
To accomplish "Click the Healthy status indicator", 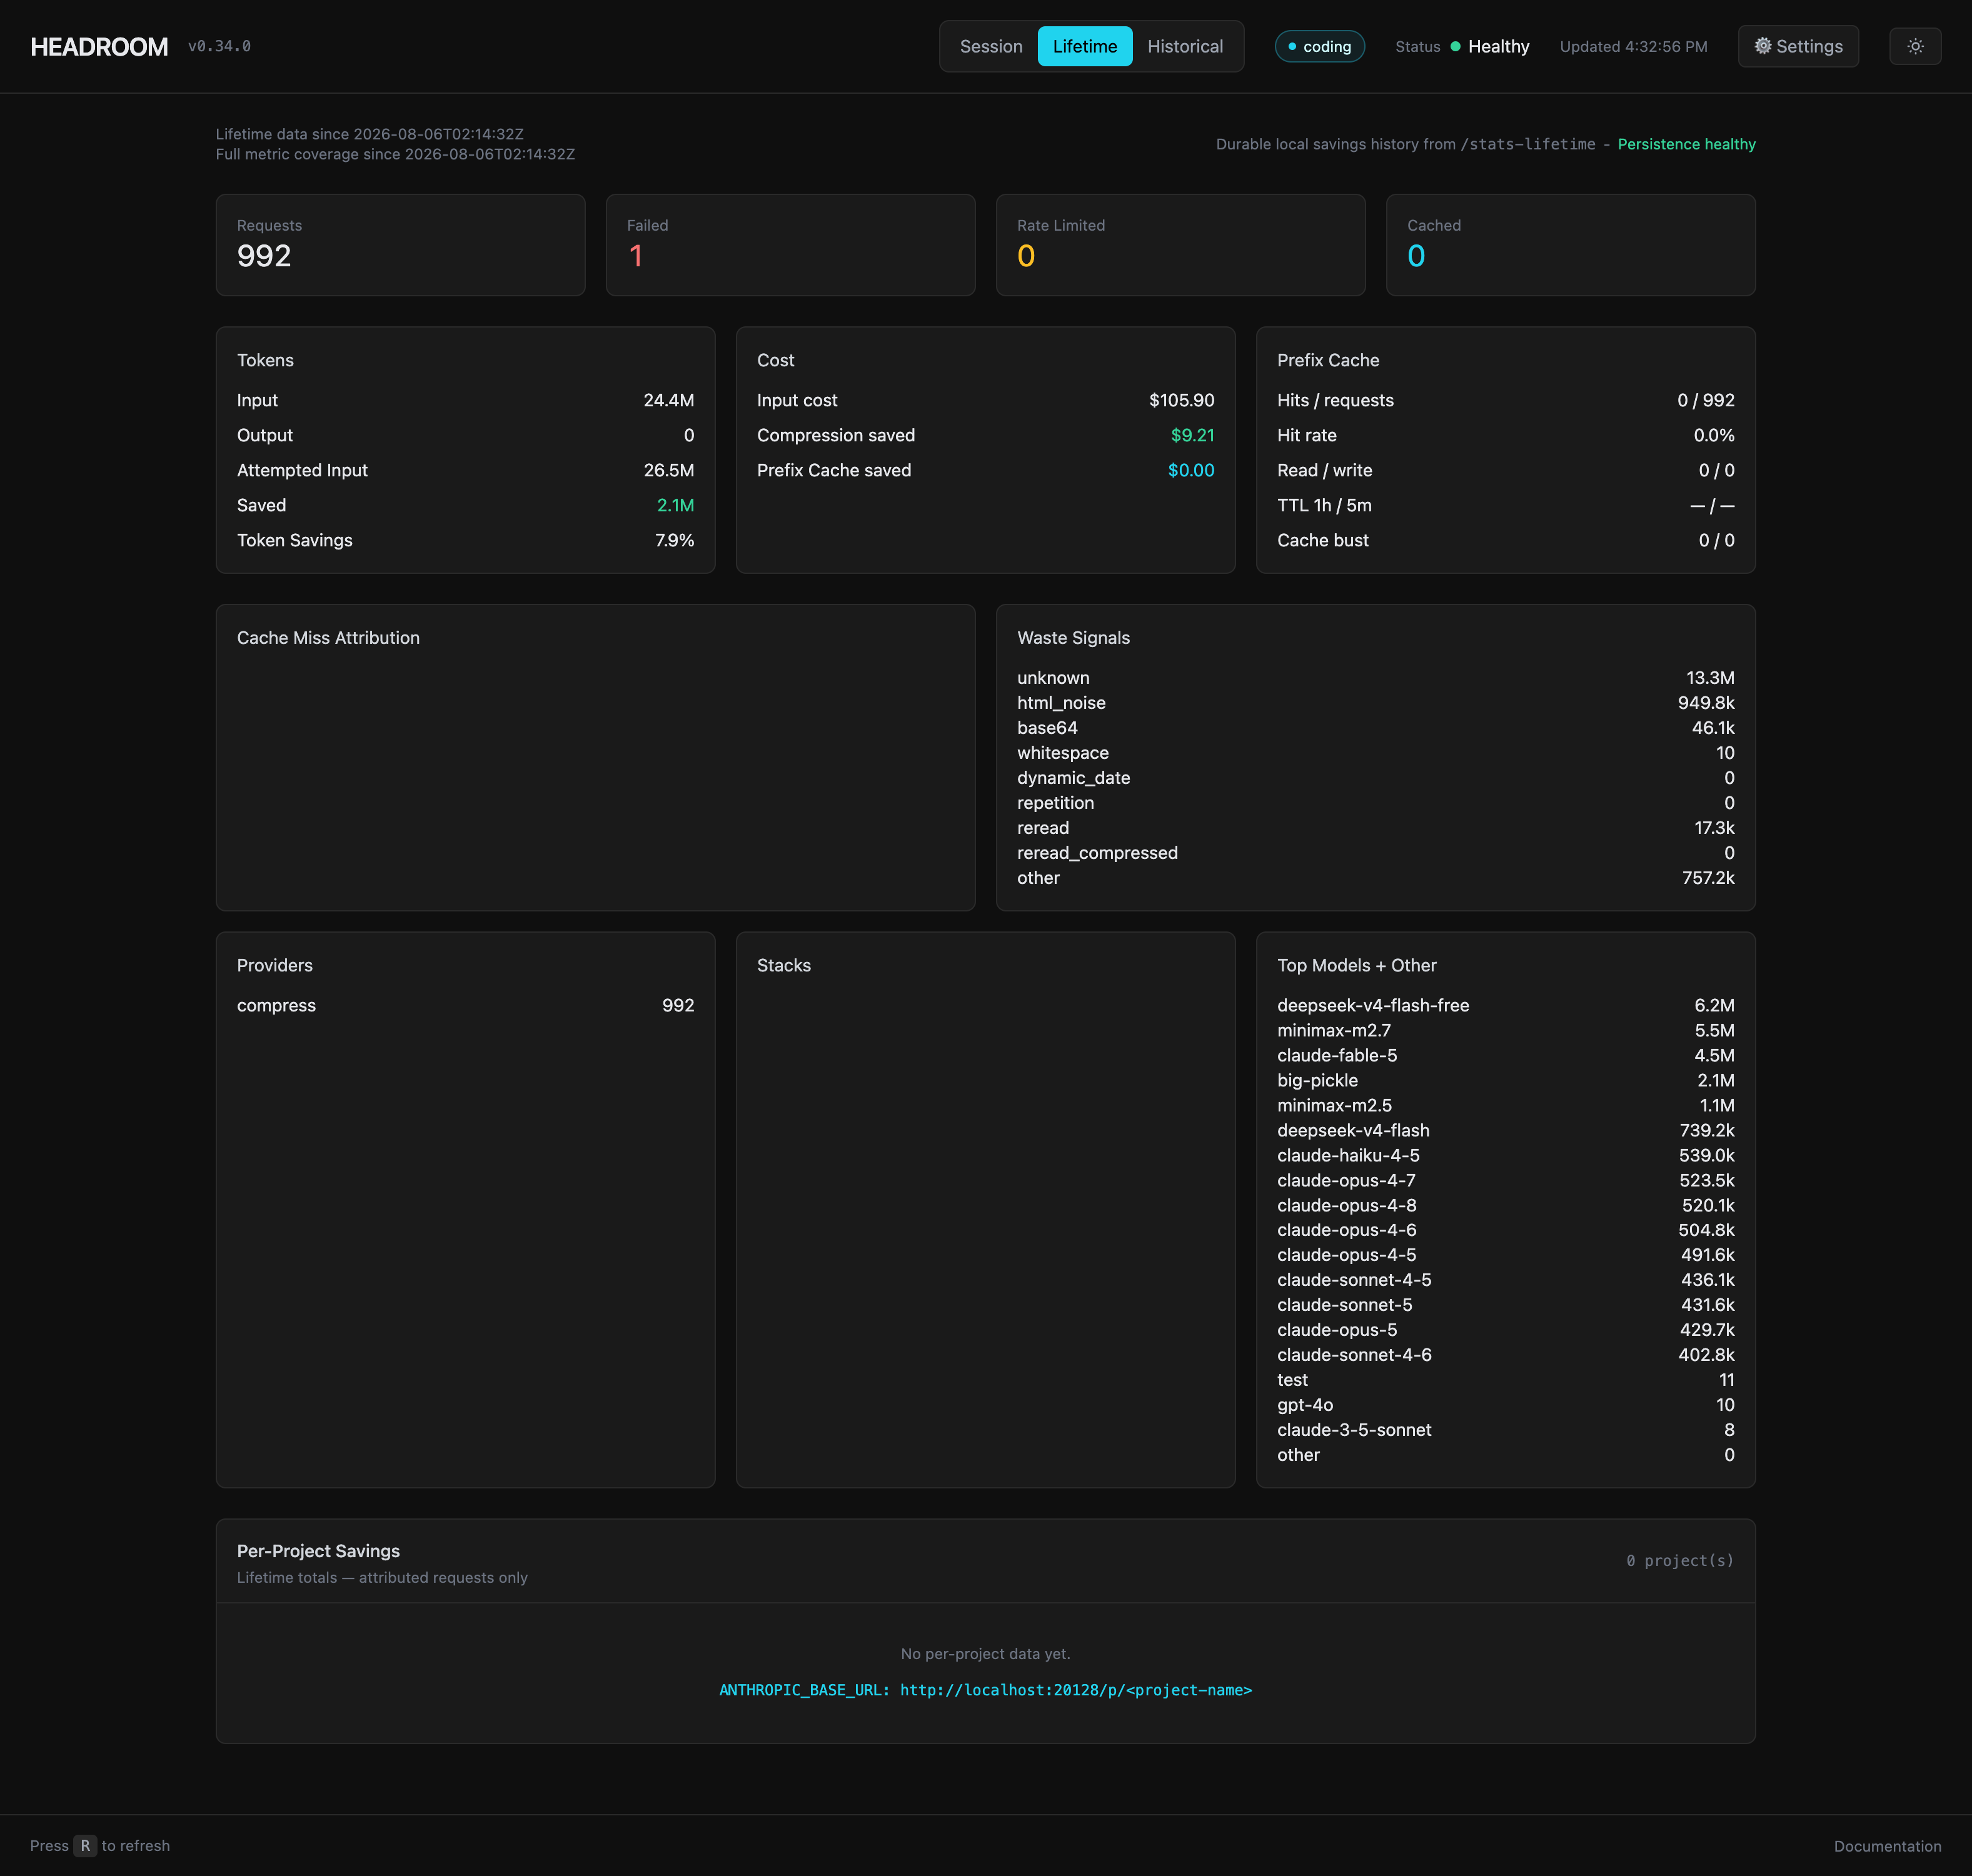I will (x=1489, y=46).
